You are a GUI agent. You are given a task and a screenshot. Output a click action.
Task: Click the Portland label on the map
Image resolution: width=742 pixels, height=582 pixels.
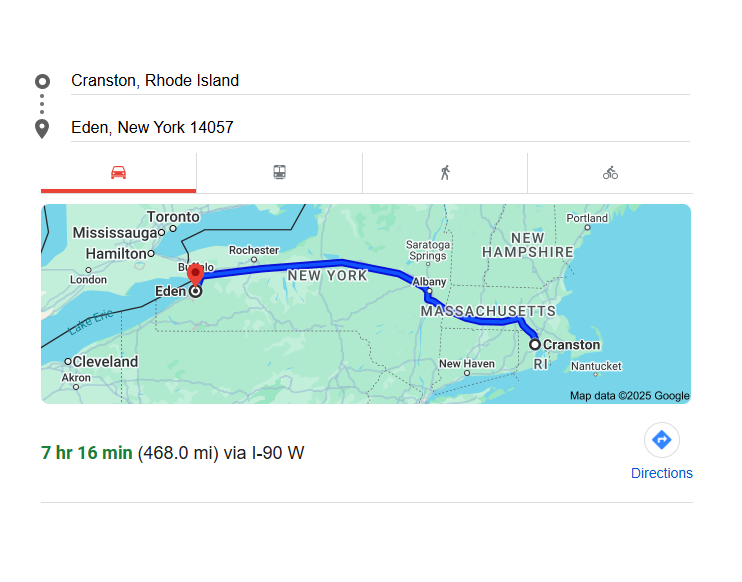[587, 218]
